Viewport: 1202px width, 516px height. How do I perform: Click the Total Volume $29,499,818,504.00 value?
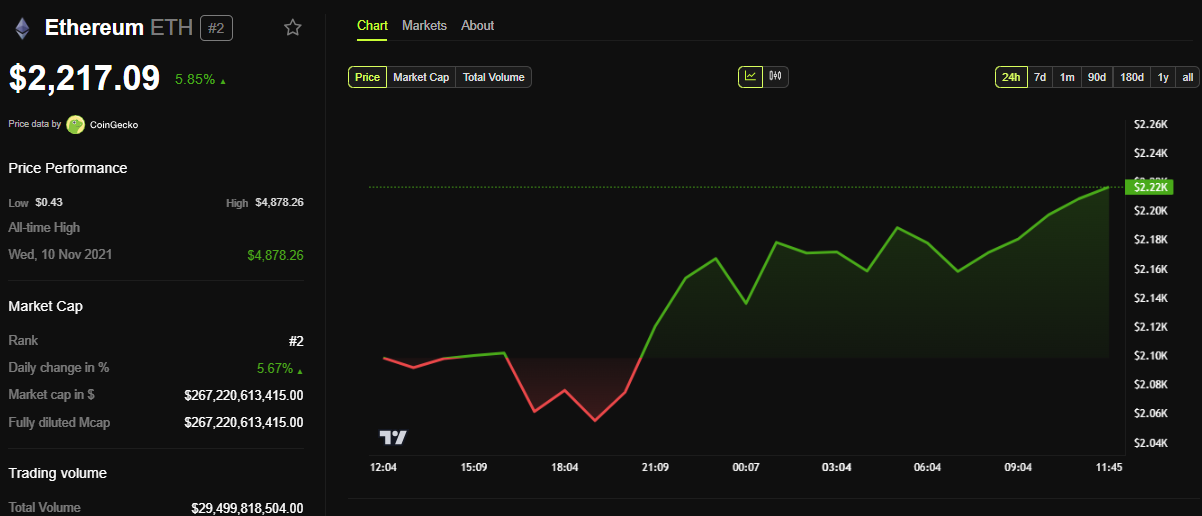tap(247, 508)
